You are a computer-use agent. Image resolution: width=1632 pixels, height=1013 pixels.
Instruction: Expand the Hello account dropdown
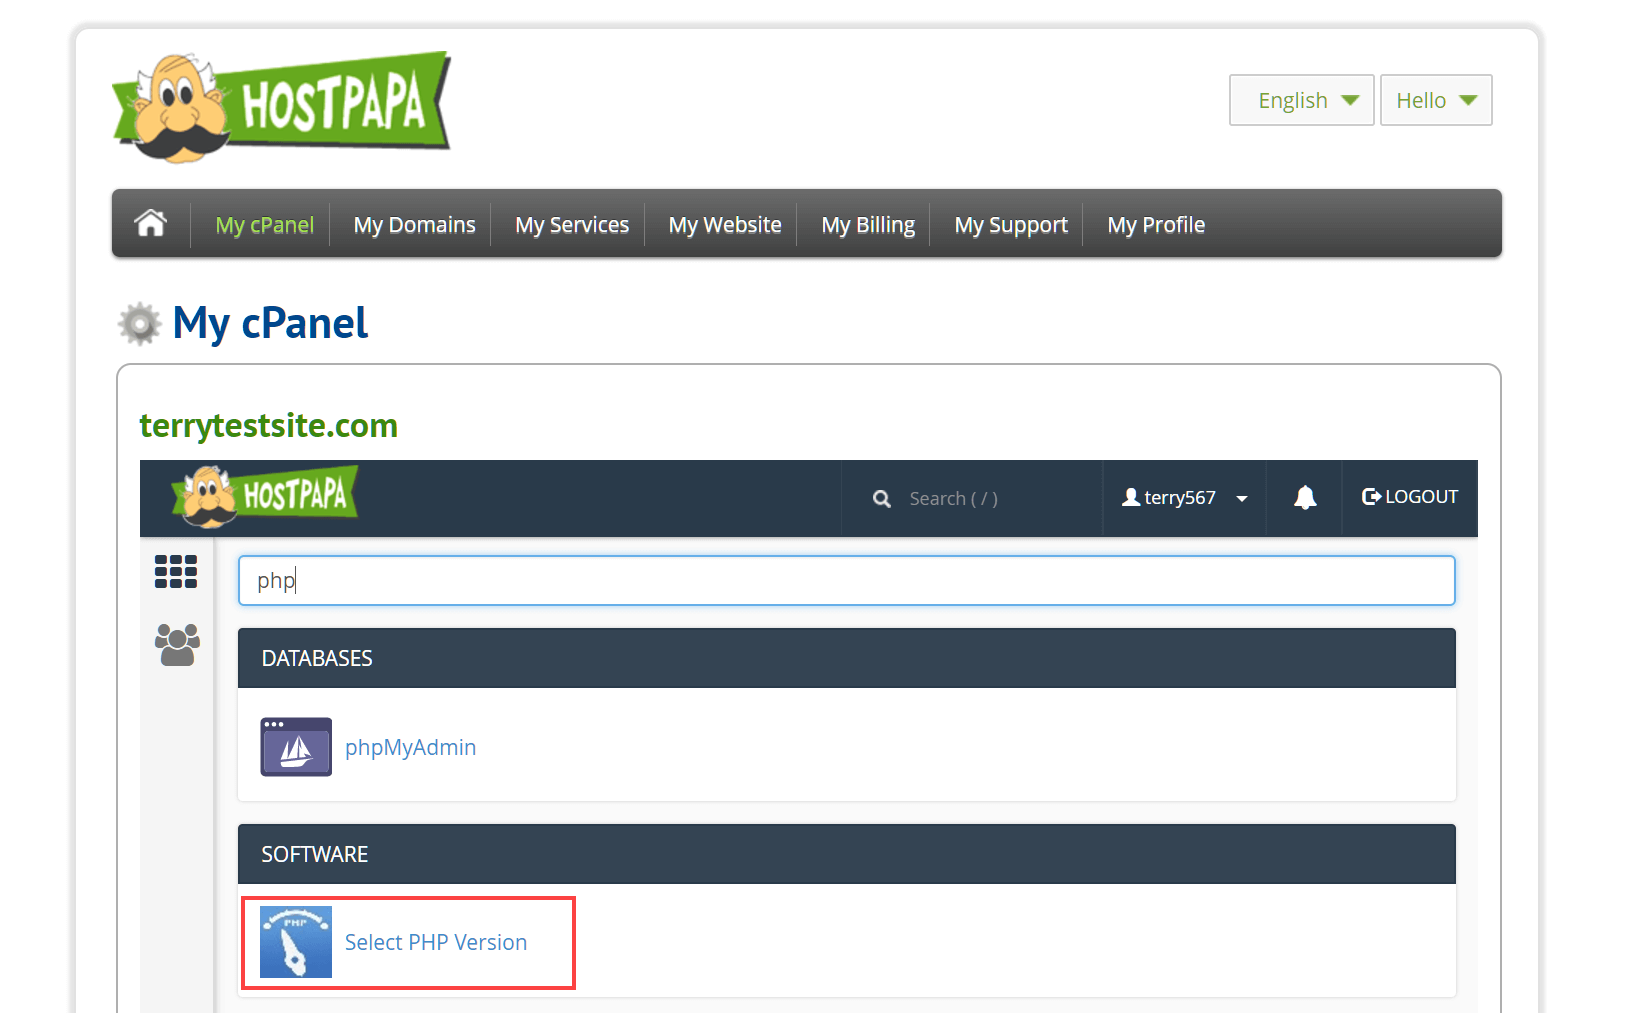1436,100
